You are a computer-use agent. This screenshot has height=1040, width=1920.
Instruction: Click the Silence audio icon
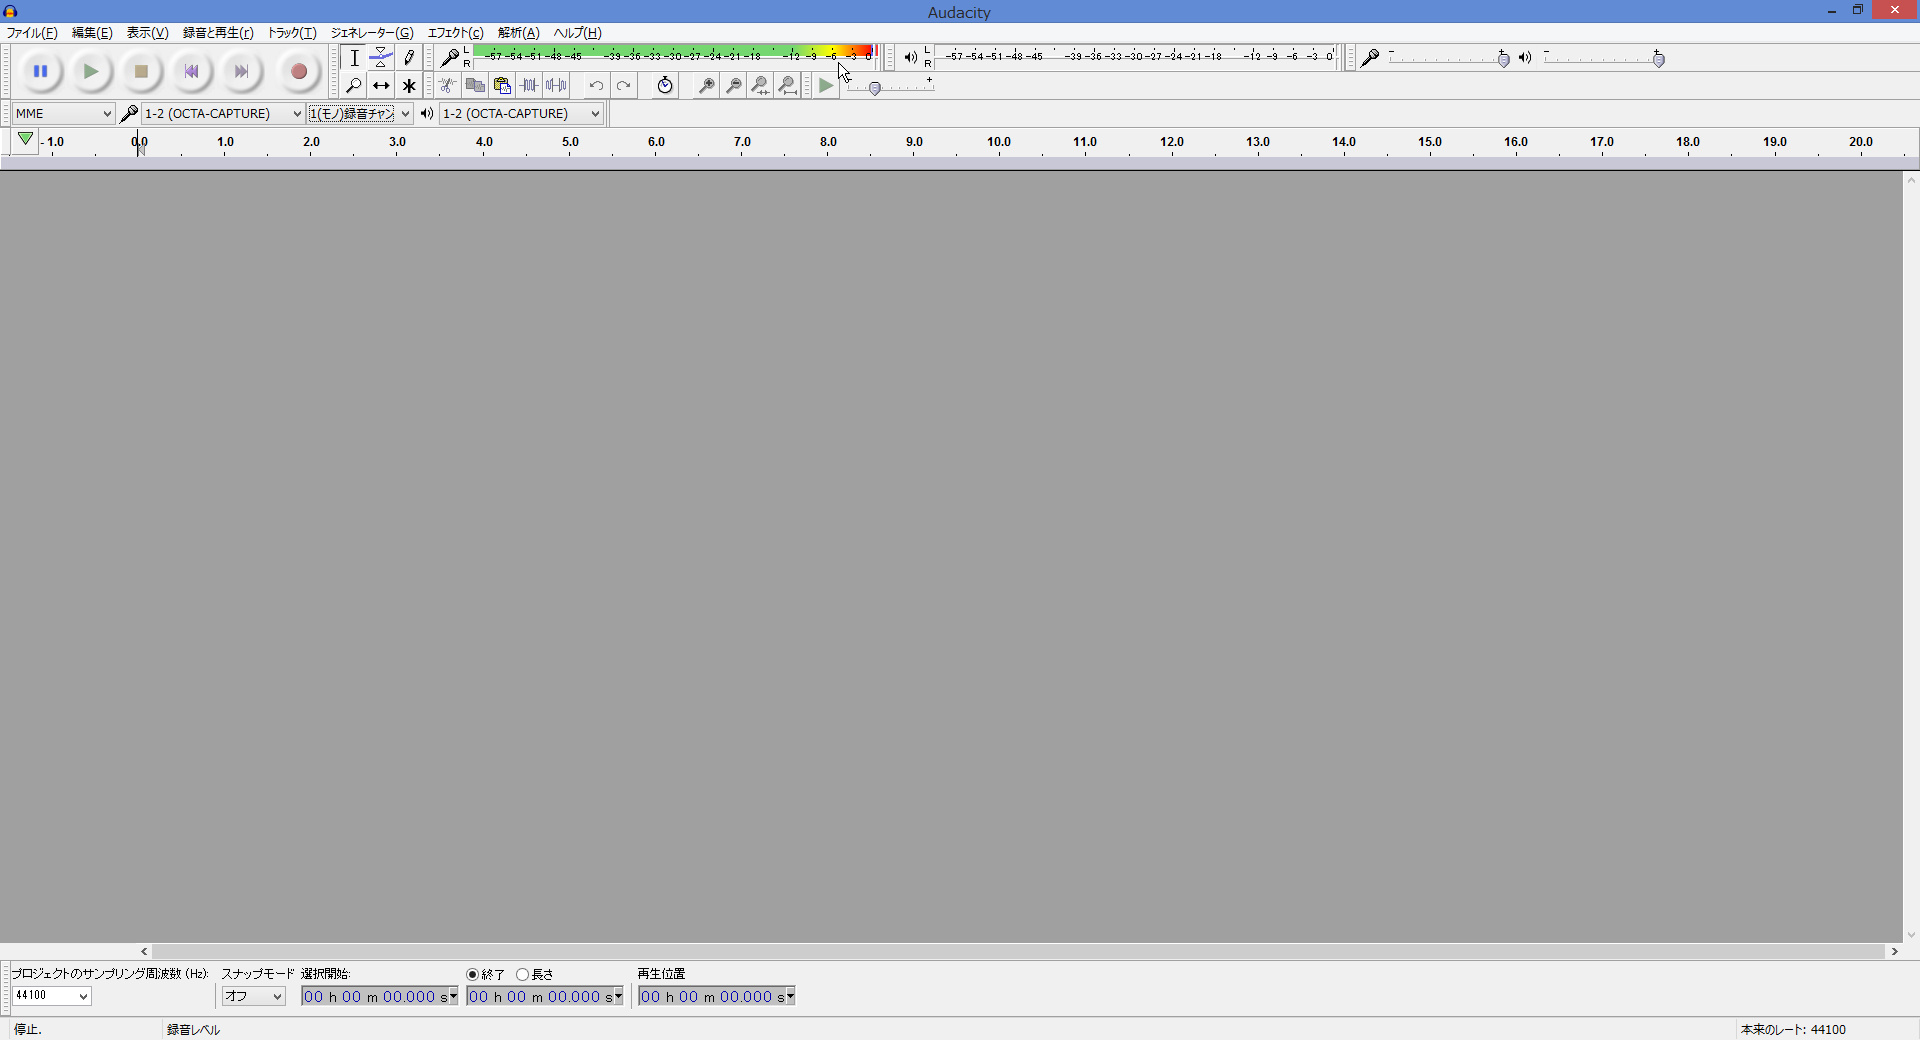[556, 85]
